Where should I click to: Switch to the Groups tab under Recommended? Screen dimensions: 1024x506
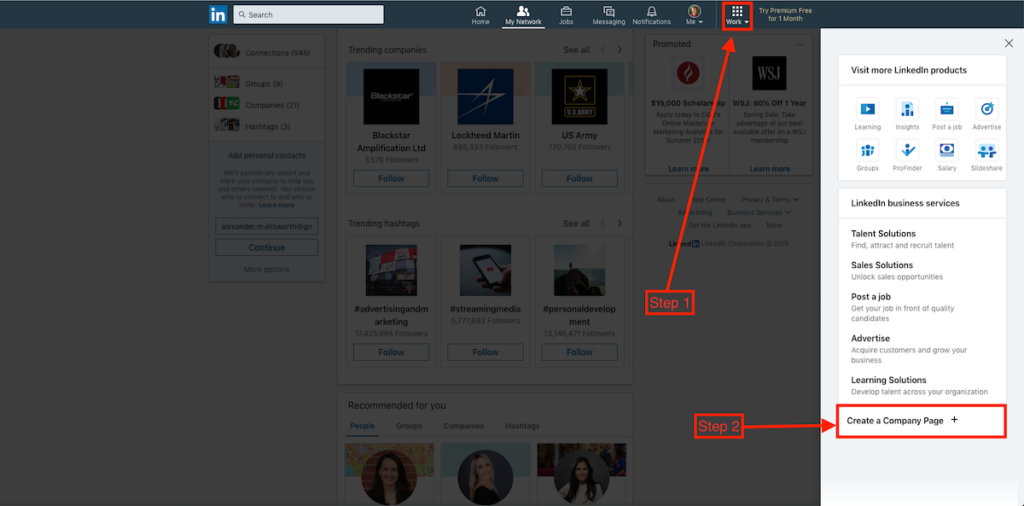409,426
